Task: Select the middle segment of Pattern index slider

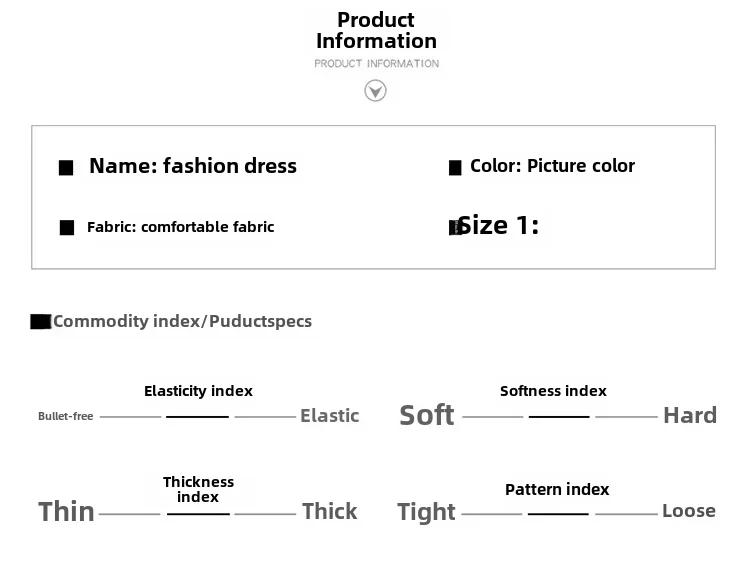Action: (558, 514)
